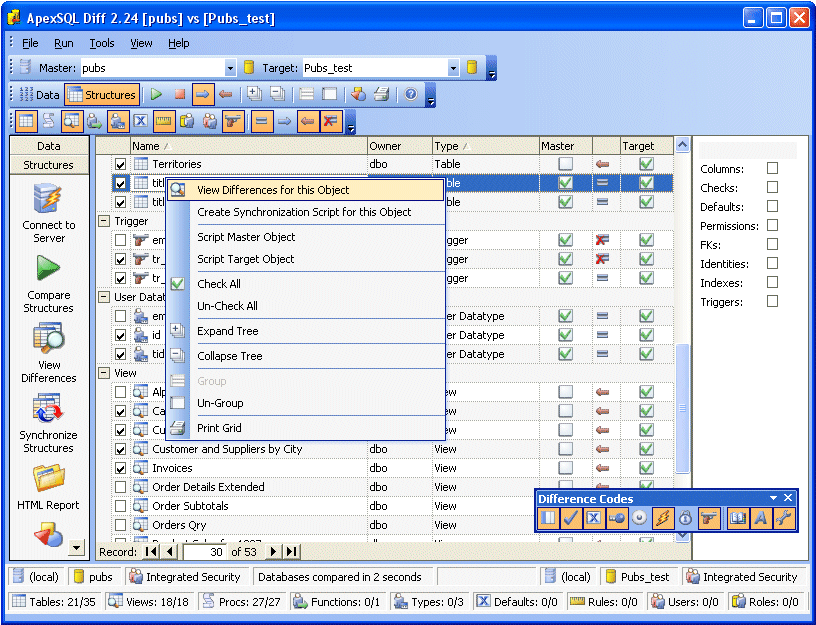Toggle the Triggers checkbox in right panel
Screen dimensions: 816x625
772,301
